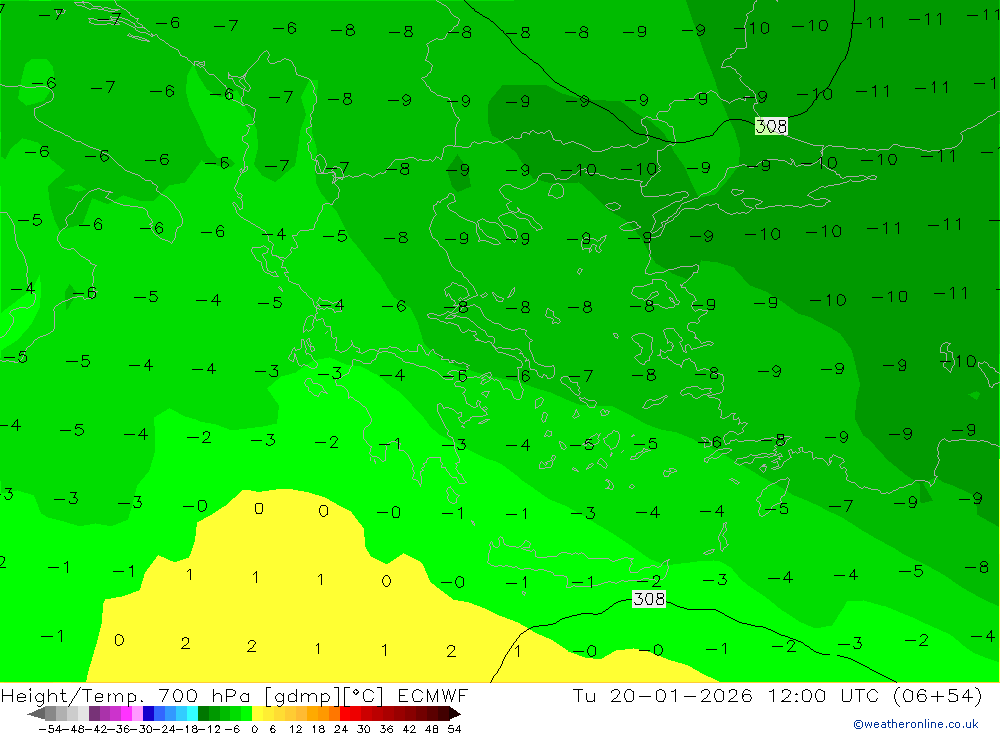1000x733 pixels.
Task: Click the 12:00 UTC time text
Action: (824, 695)
